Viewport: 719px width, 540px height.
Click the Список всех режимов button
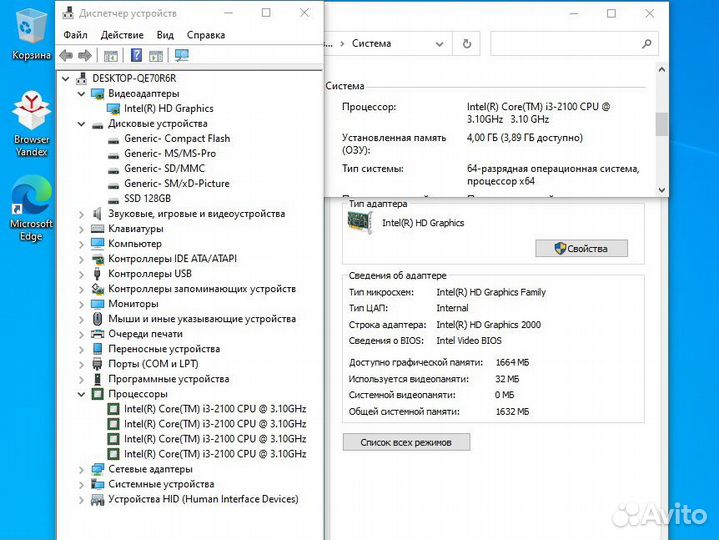pos(406,442)
